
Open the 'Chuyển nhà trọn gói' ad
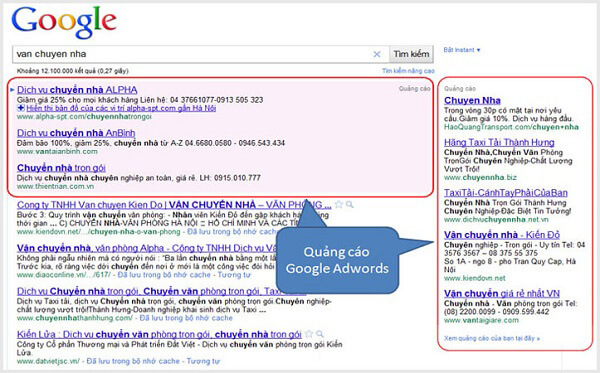pyautogui.click(x=61, y=168)
